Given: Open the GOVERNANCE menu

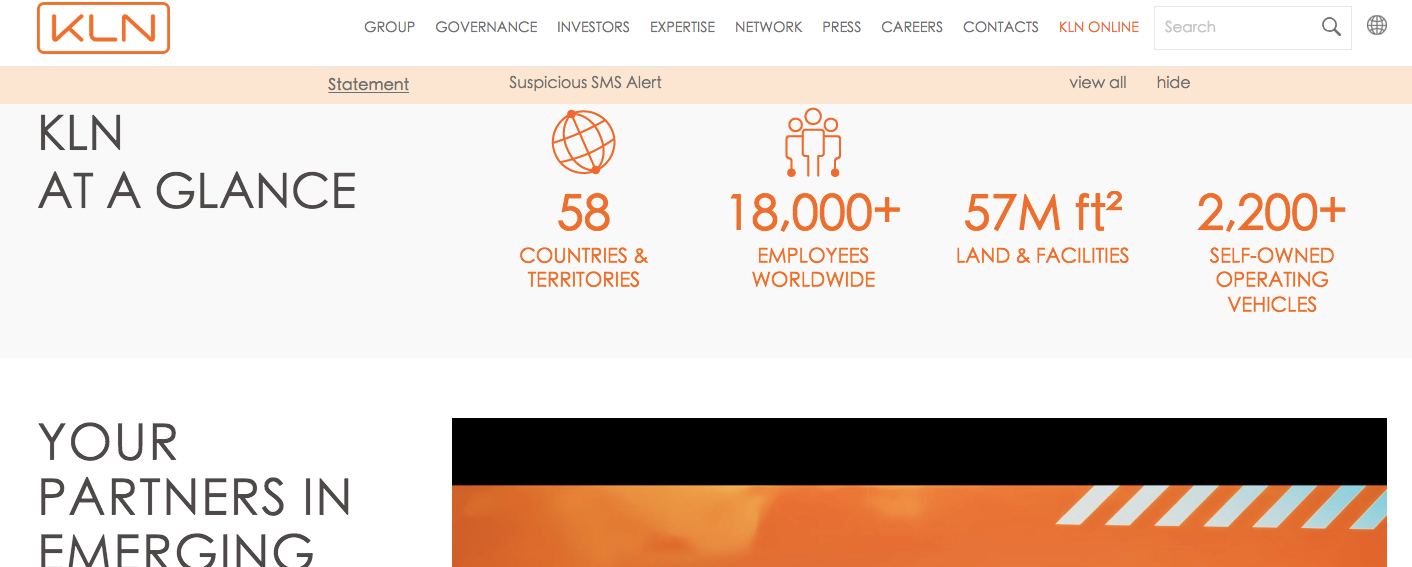Looking at the screenshot, I should pos(486,27).
